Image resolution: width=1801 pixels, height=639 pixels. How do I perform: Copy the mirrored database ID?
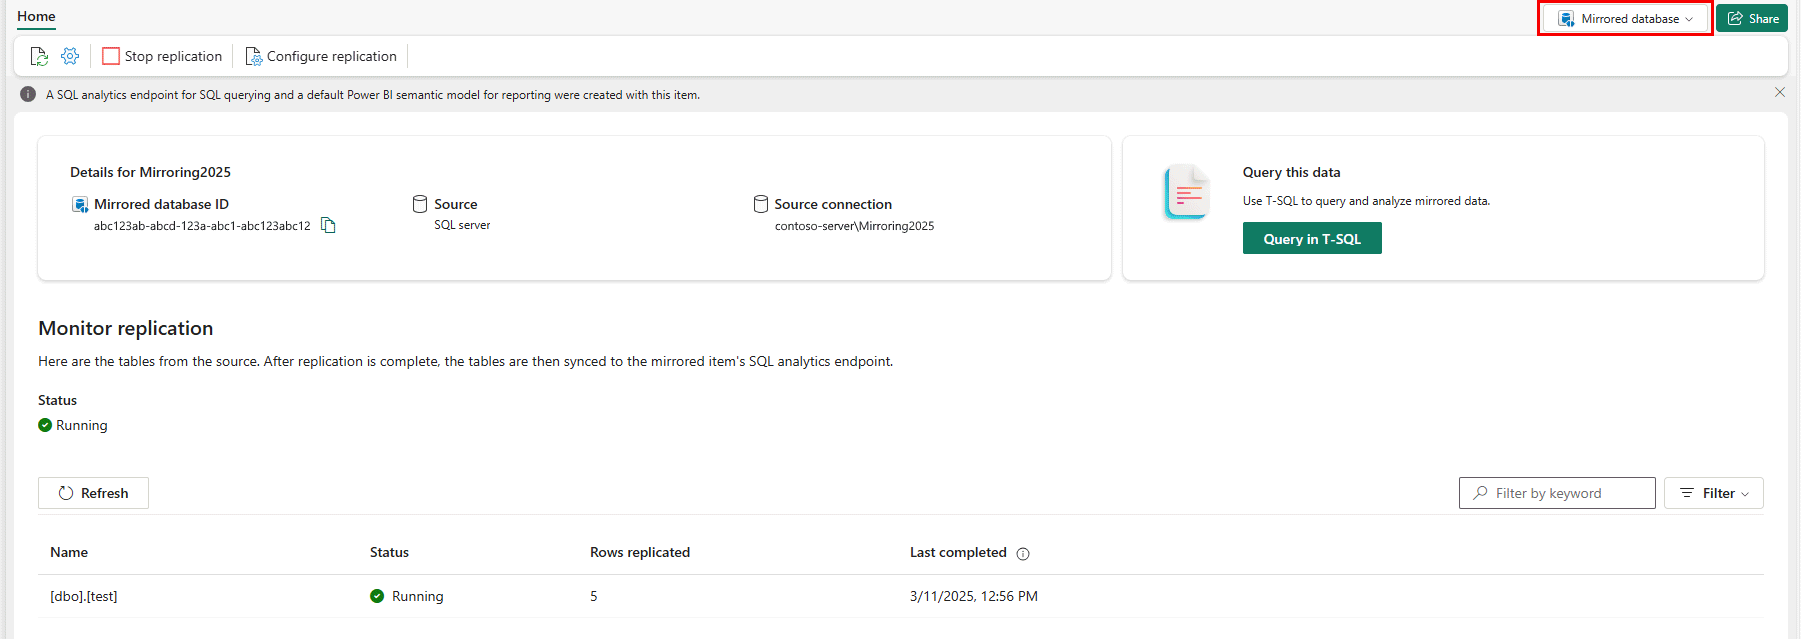pyautogui.click(x=328, y=226)
